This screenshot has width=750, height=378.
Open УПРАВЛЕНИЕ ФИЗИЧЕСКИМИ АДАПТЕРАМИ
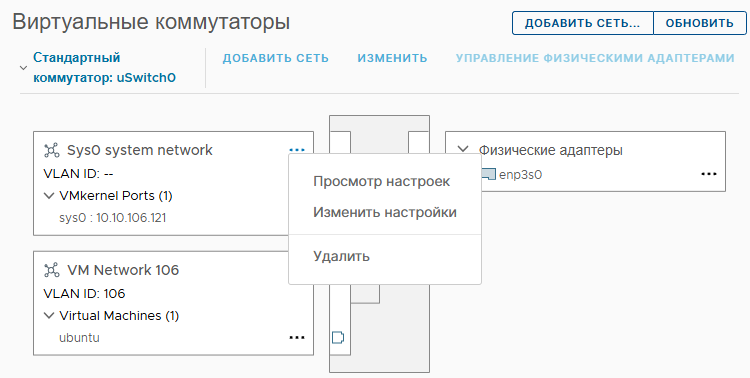coord(595,58)
